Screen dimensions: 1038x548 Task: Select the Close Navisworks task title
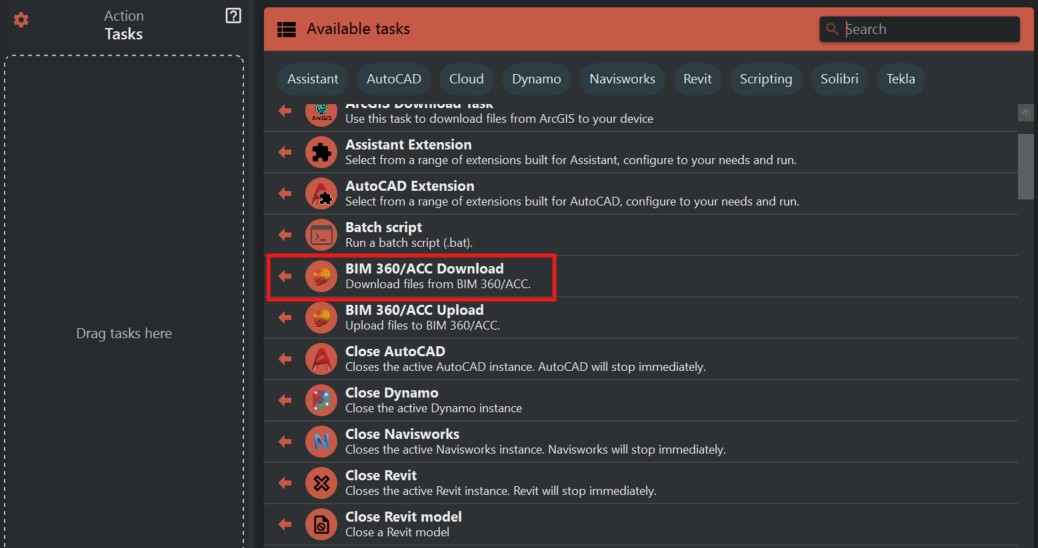pyautogui.click(x=402, y=434)
